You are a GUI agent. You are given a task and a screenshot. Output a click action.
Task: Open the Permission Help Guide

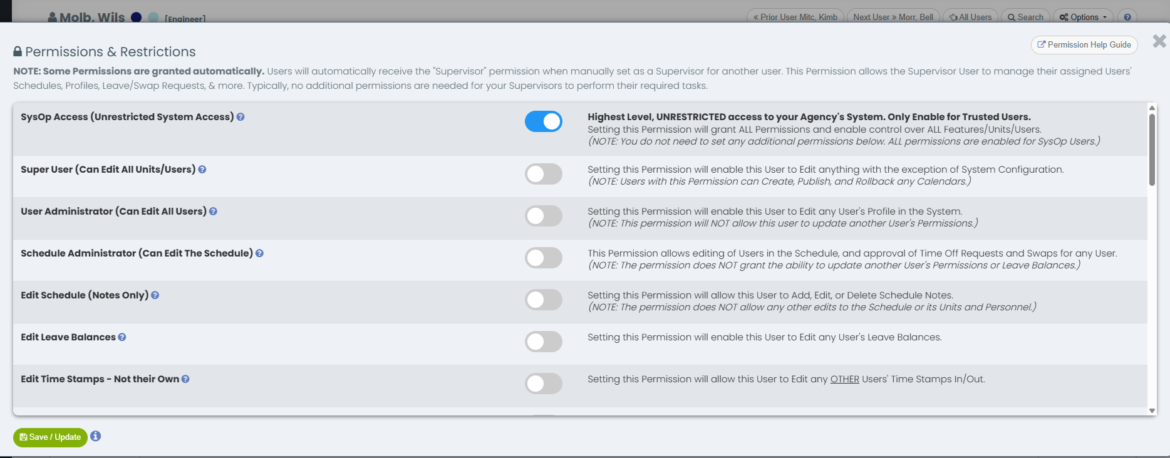[x=1084, y=45]
